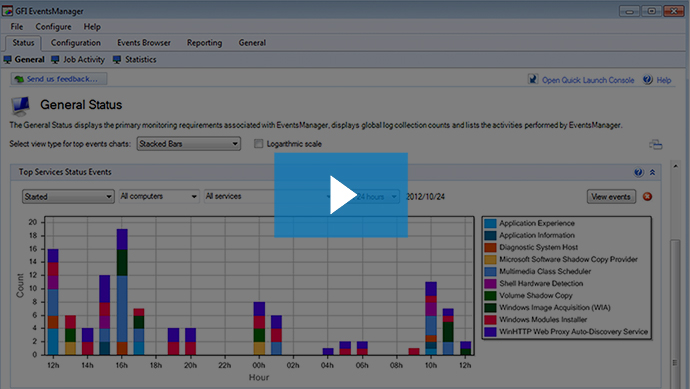
Task: Open the Statistics view
Action: 135,59
